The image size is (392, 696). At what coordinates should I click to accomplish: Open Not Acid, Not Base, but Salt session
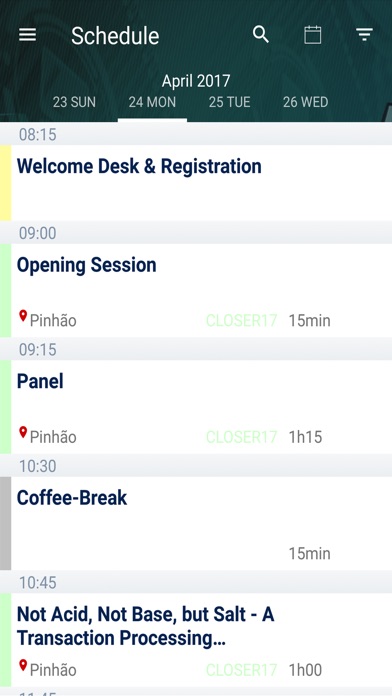(x=196, y=640)
